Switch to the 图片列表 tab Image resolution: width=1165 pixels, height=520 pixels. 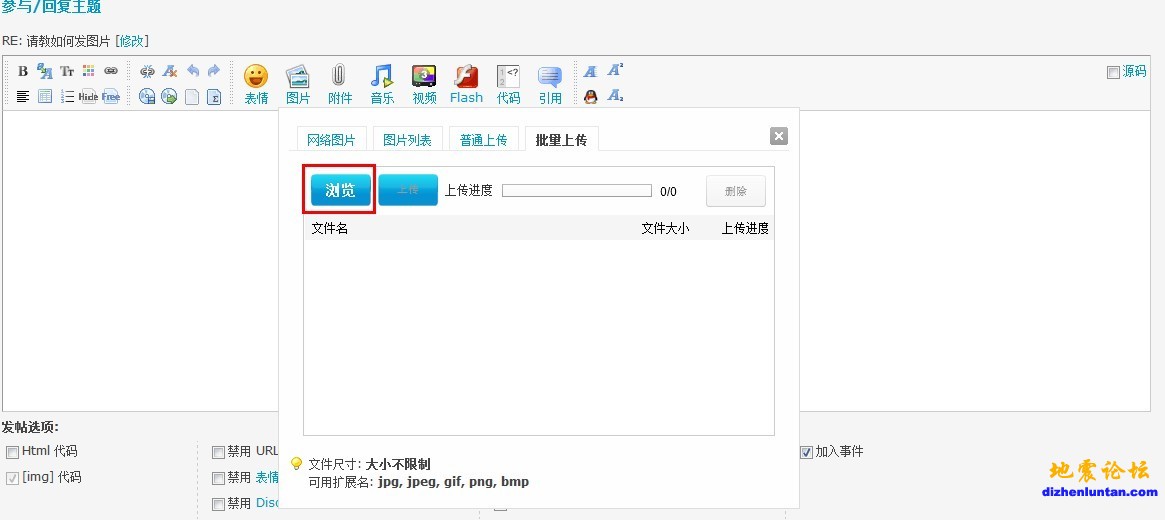407,140
